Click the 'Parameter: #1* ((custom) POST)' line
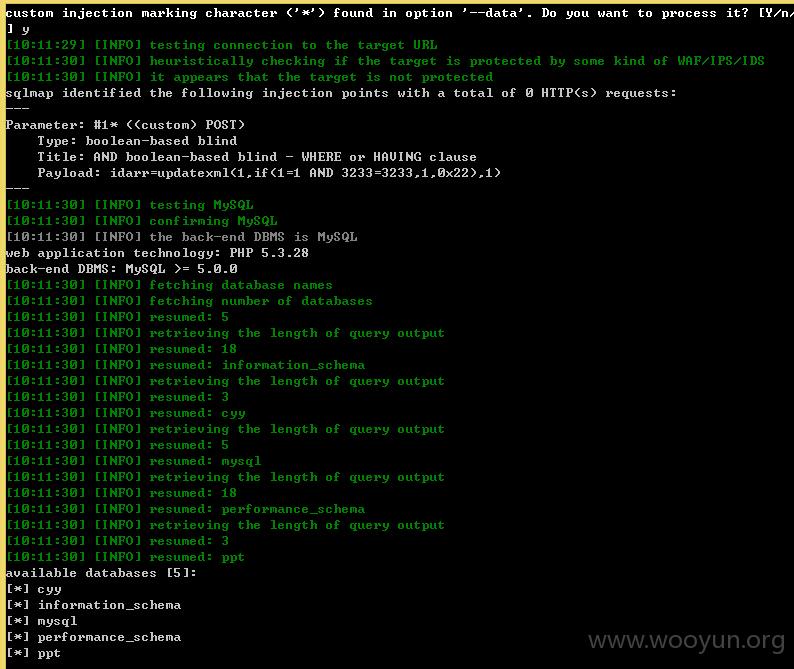The height and width of the screenshot is (669, 794). (x=125, y=125)
